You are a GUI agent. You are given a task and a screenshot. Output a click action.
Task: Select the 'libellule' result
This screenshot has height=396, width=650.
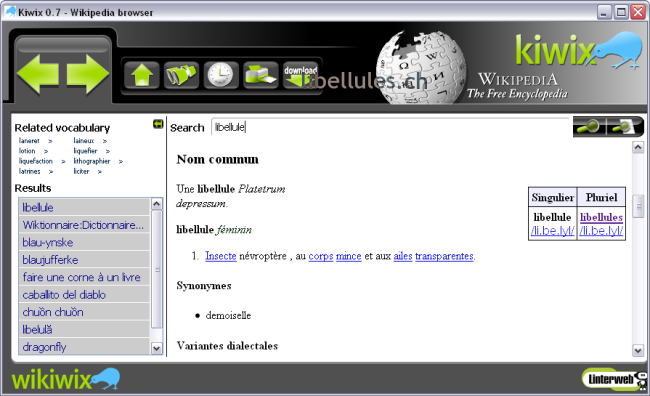(x=84, y=207)
